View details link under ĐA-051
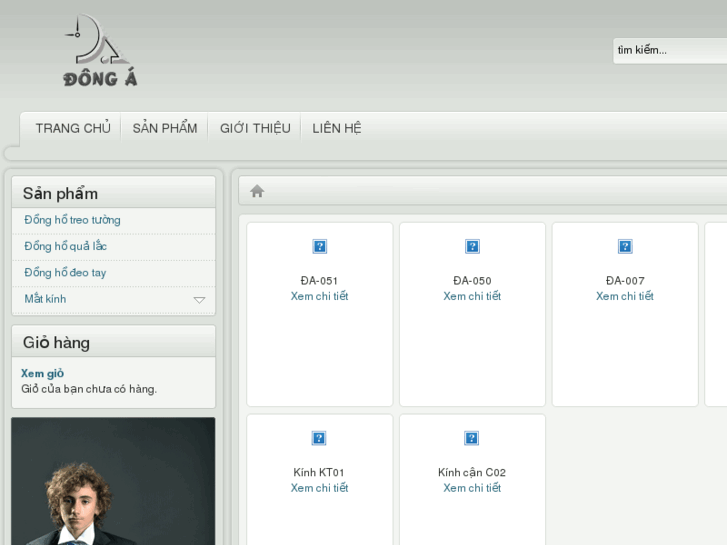Screen dimensions: 727x545 319,296
